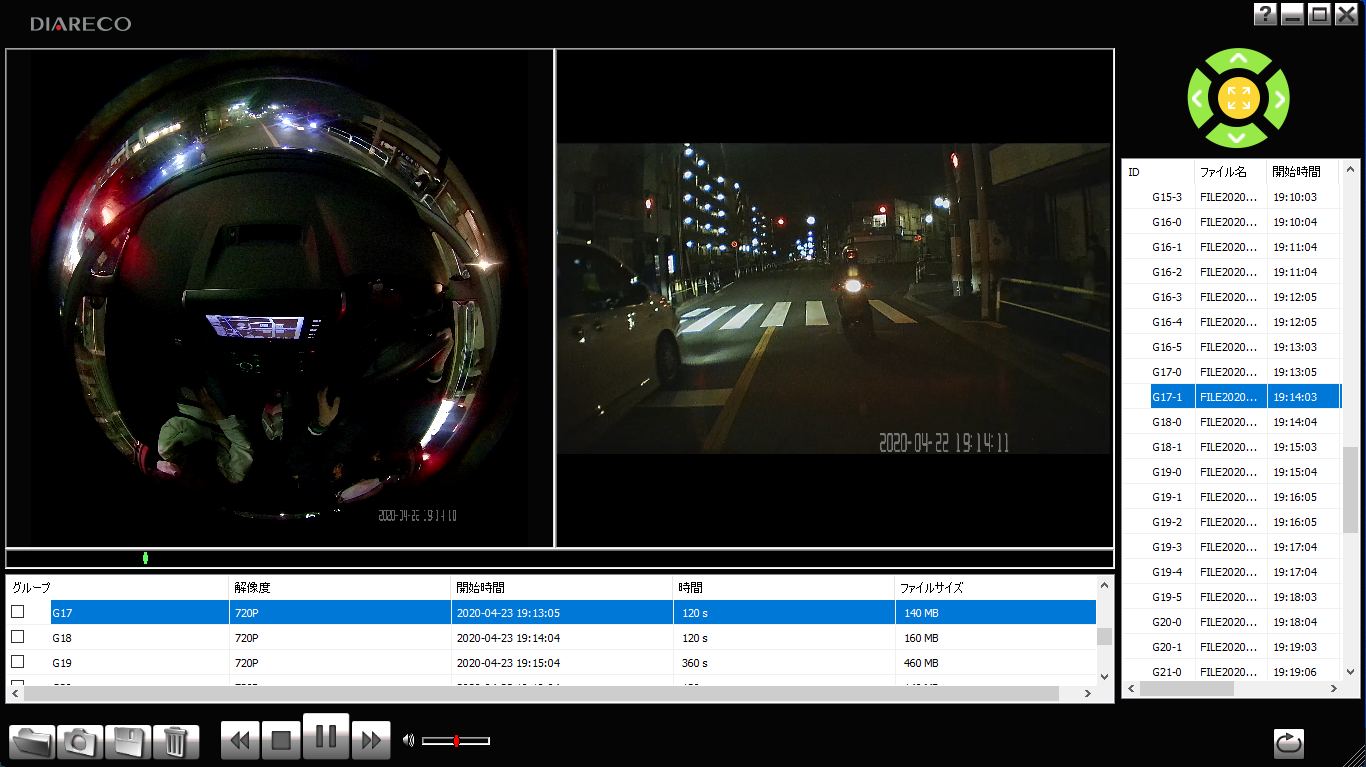Tick the G17 group checkbox
The height and width of the screenshot is (767, 1366).
click(18, 612)
